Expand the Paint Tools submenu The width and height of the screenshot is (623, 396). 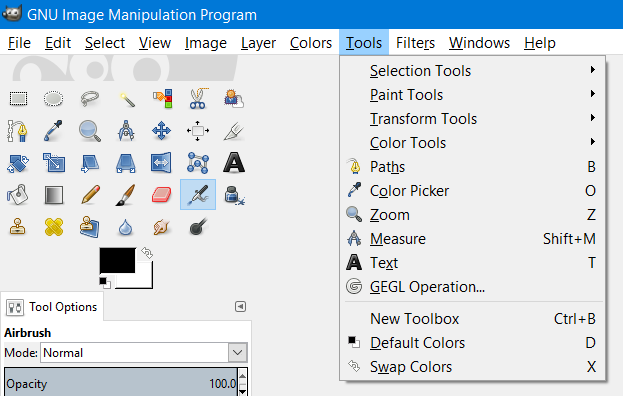[x=472, y=95]
